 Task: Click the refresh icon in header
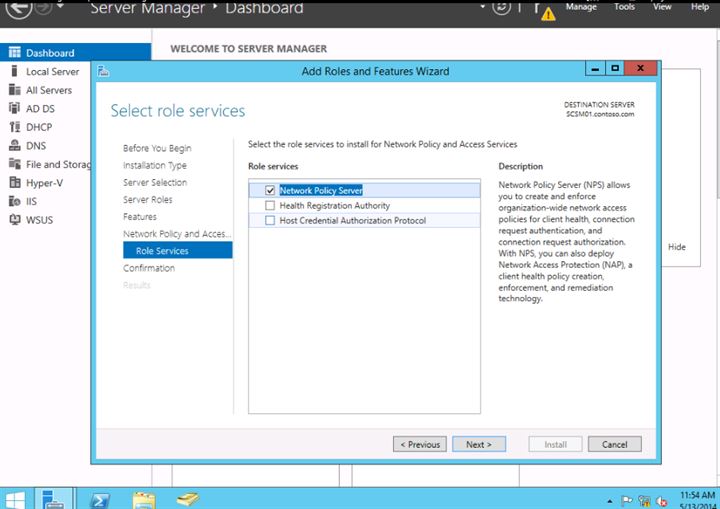coord(501,7)
